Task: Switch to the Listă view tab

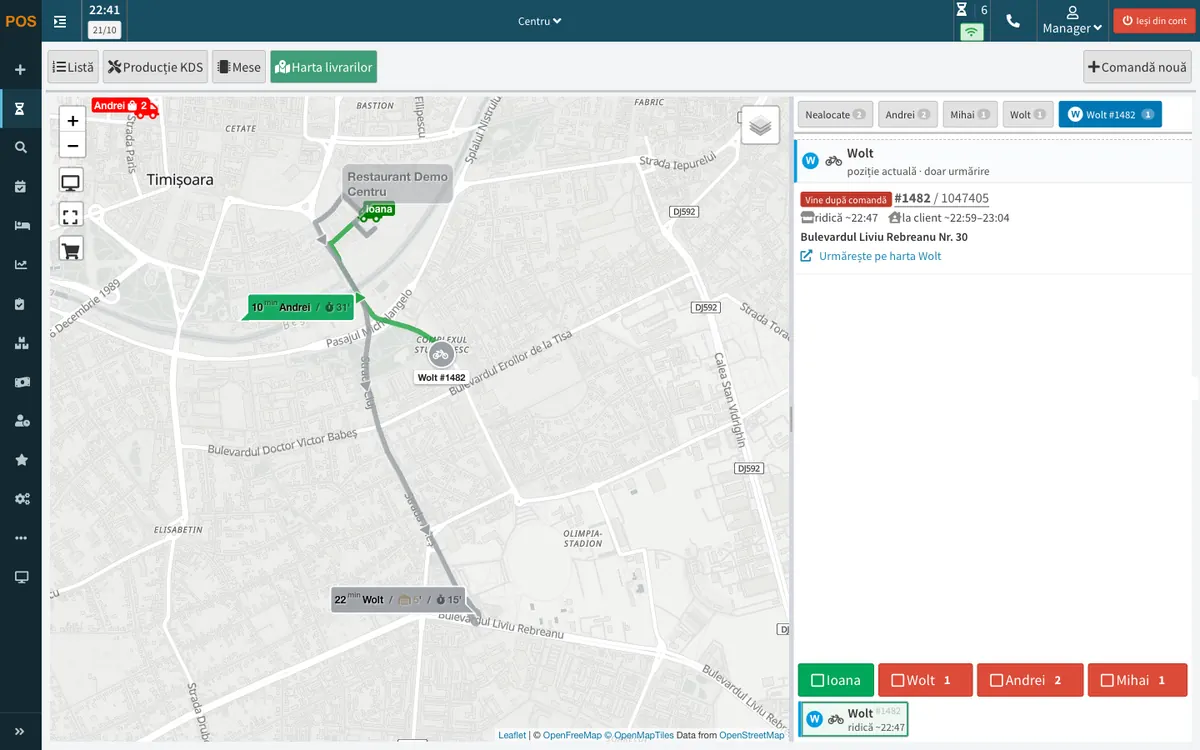Action: (73, 67)
